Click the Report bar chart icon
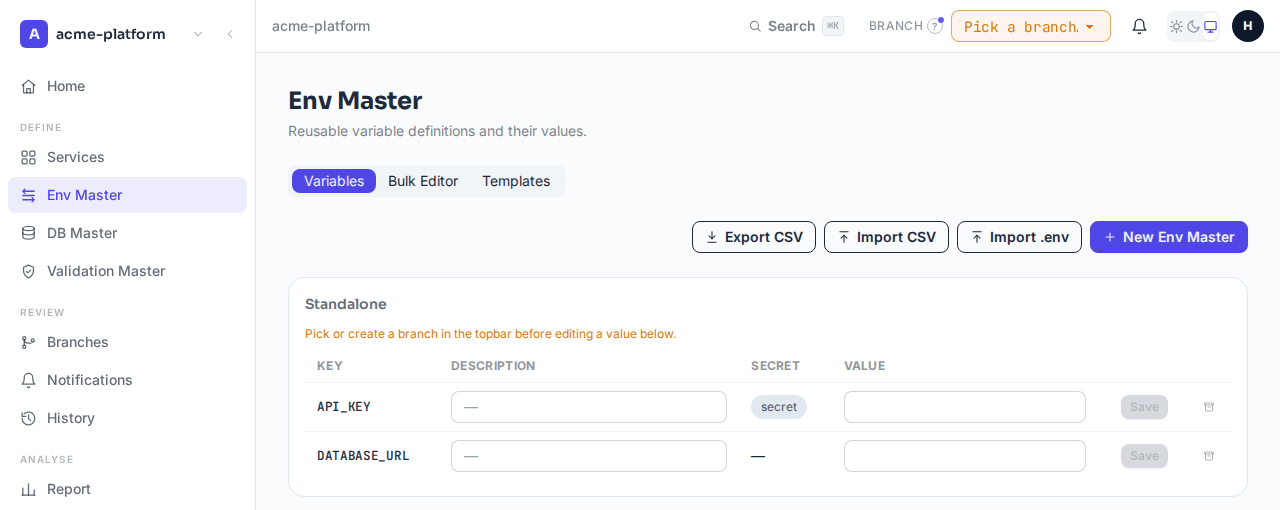Image resolution: width=1280 pixels, height=510 pixels. 28,489
